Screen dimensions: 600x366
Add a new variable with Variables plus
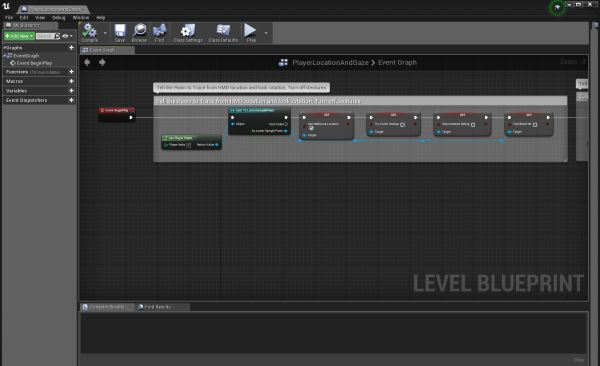71,91
